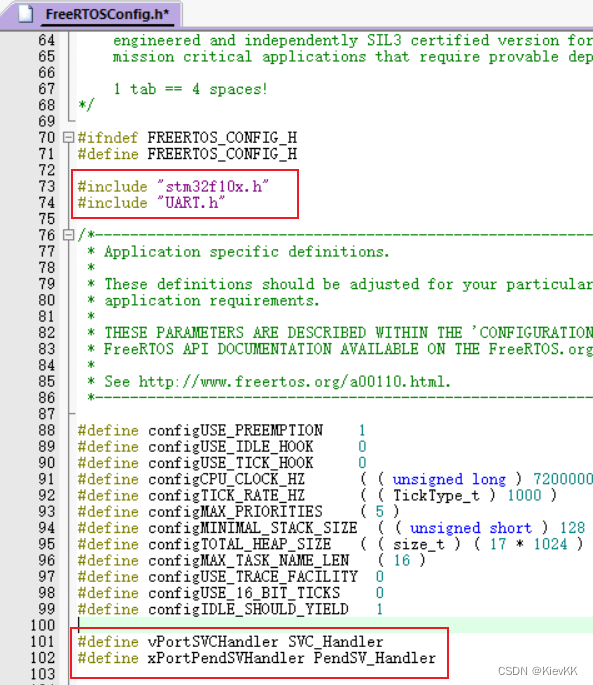Click value 128 in configMINIMAL_STACK_SIZE line
The width and height of the screenshot is (593, 685).
point(572,528)
